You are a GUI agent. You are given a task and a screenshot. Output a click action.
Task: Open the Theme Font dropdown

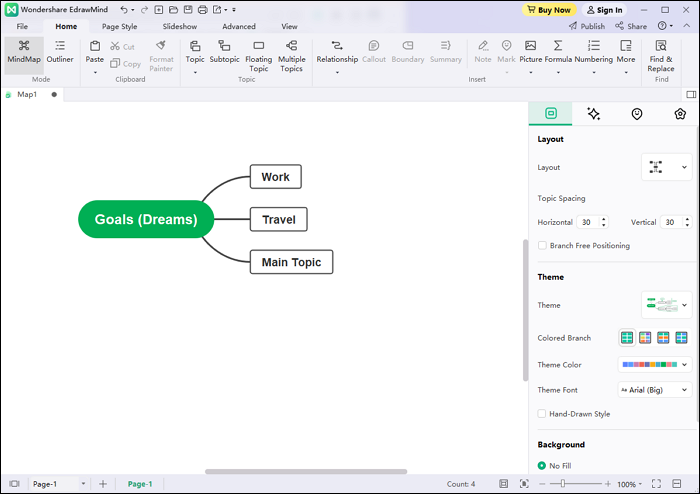coord(655,390)
